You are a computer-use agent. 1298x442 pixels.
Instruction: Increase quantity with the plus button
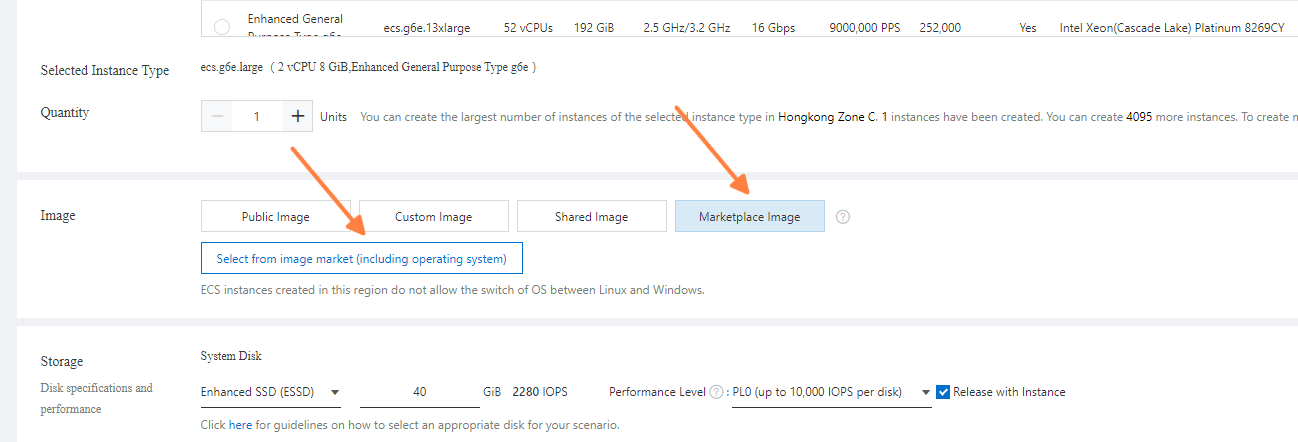pos(297,117)
